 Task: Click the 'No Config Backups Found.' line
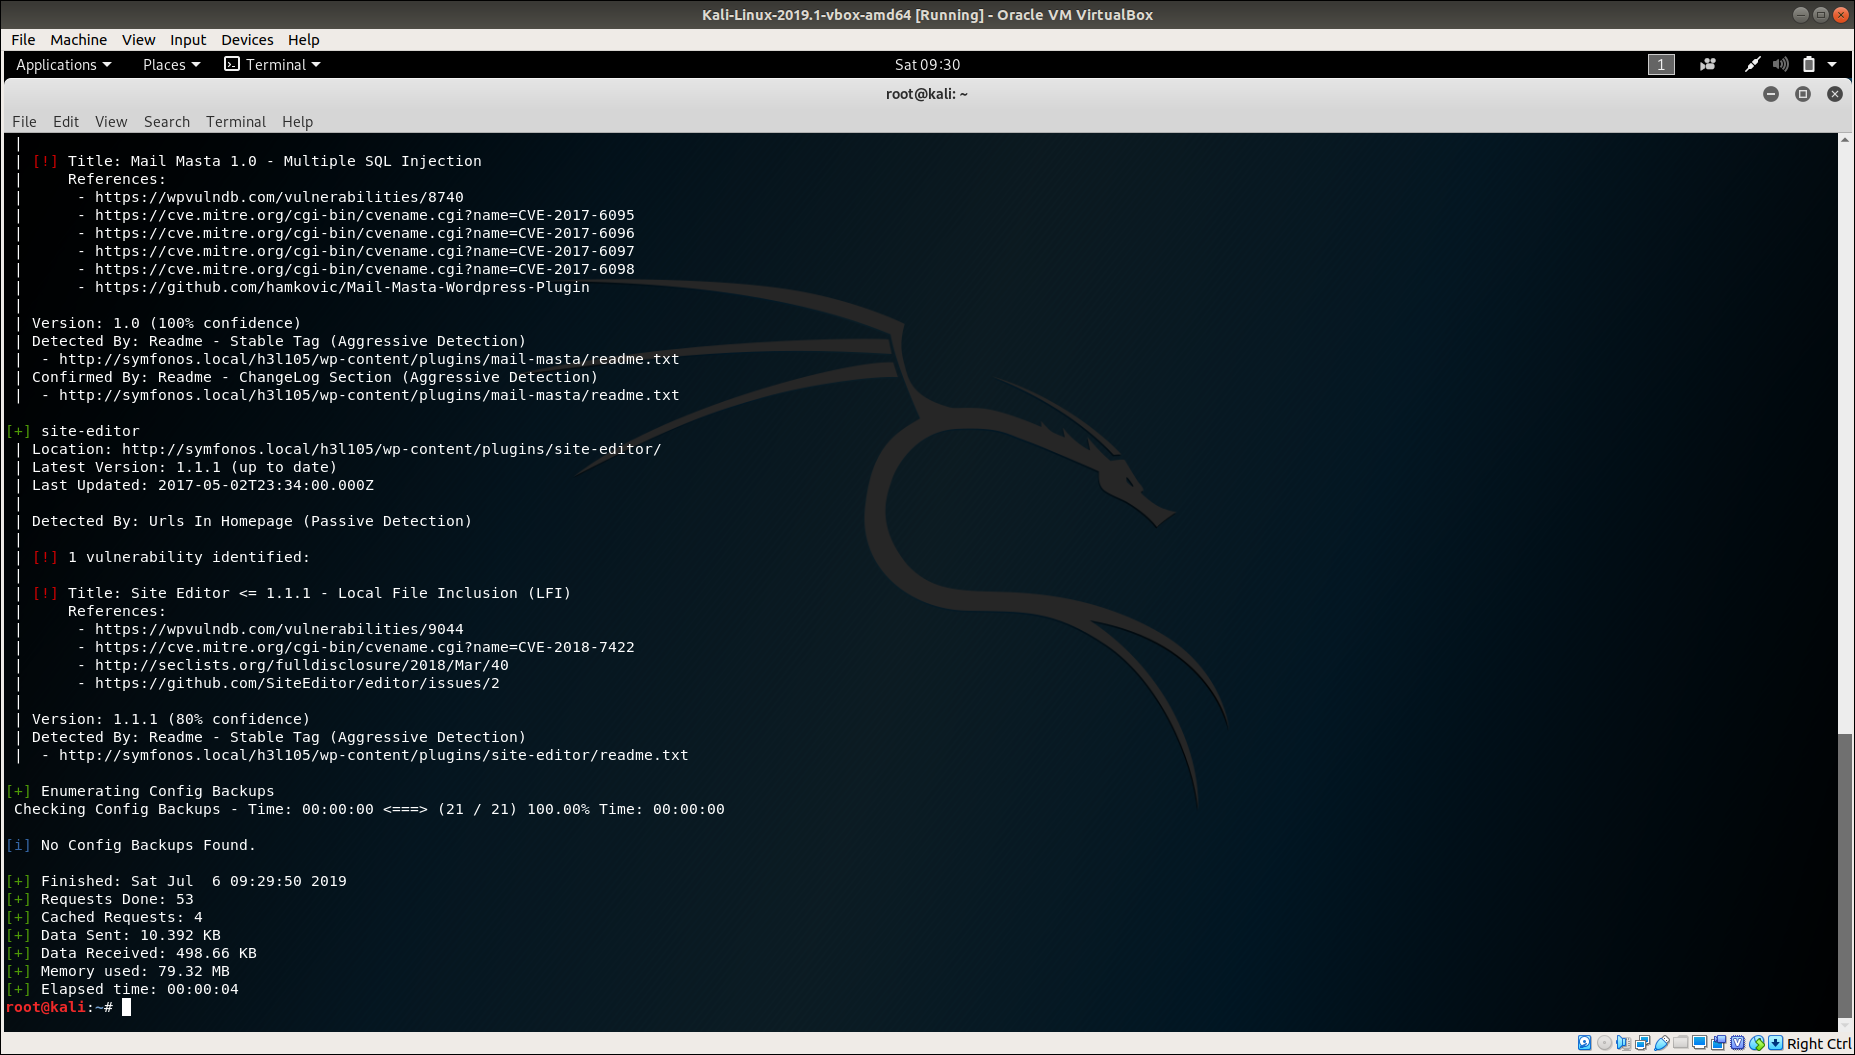click(148, 845)
